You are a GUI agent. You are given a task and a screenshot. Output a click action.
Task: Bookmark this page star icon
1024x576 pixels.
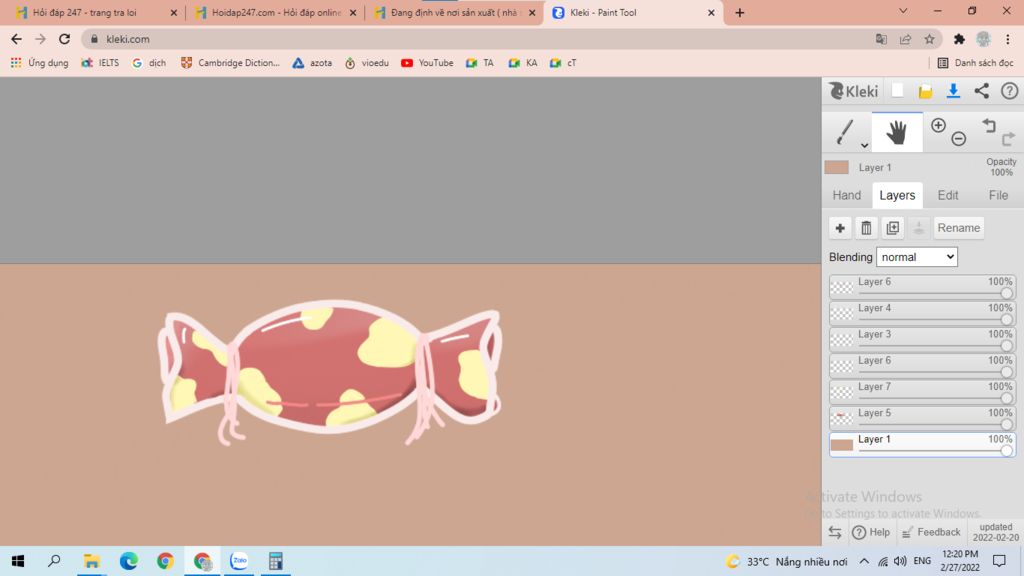tap(929, 39)
